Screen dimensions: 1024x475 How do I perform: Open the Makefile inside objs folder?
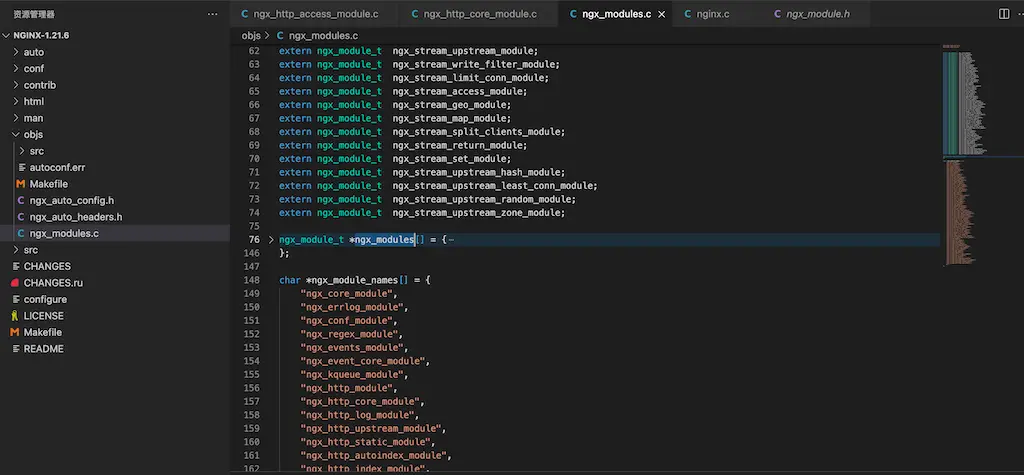(x=48, y=184)
